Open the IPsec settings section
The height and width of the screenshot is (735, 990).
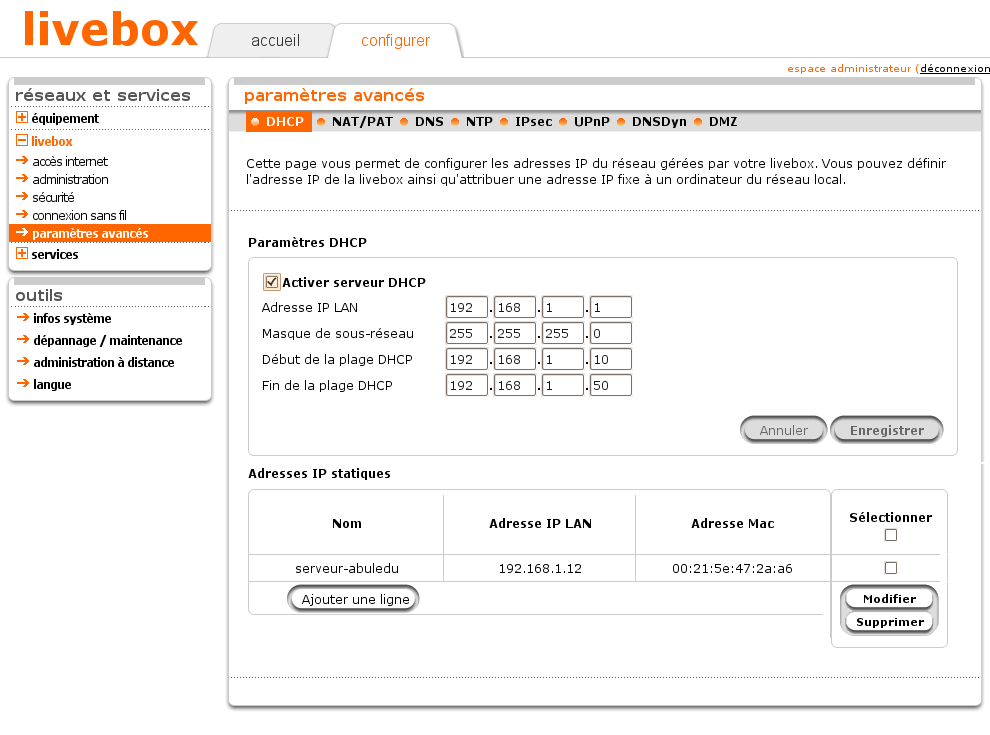pyautogui.click(x=532, y=121)
